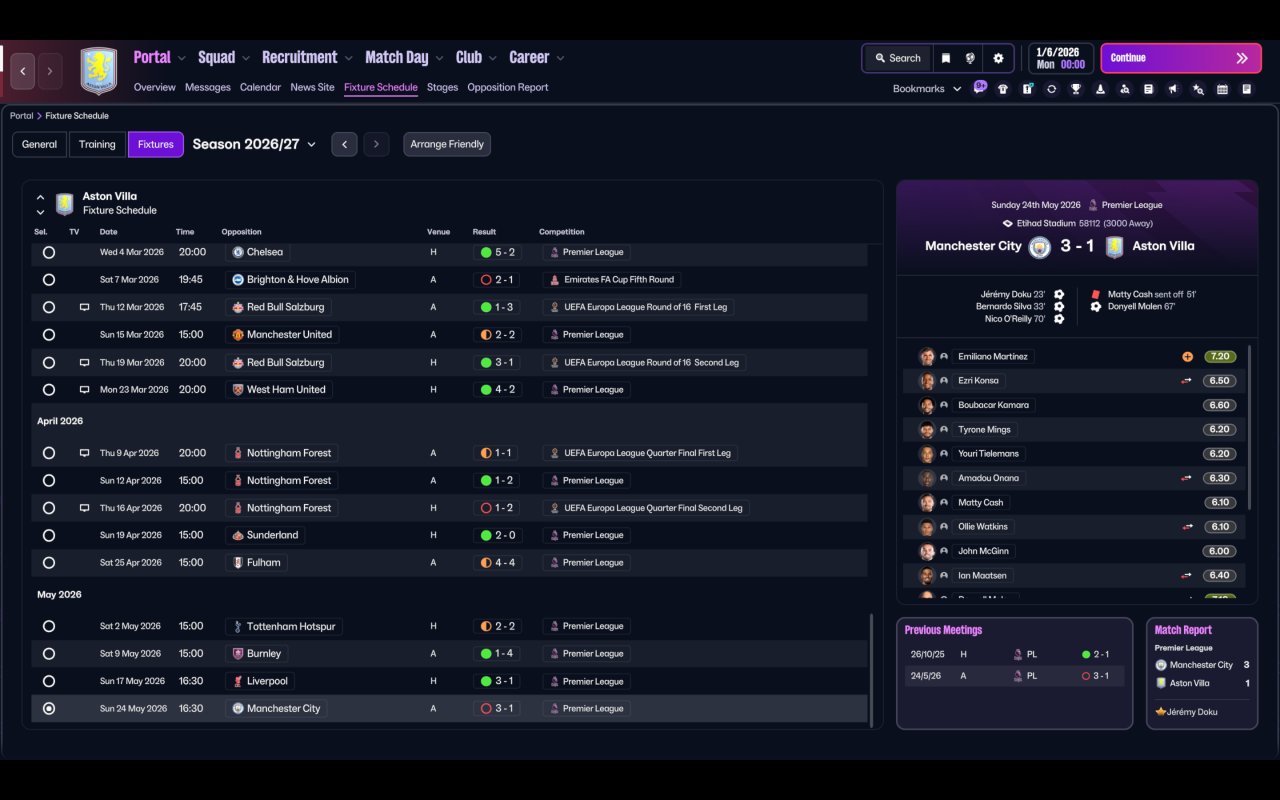This screenshot has width=1280, height=800.
Task: Select the Brighton & Hove Albion fixture radio
Action: coord(49,280)
